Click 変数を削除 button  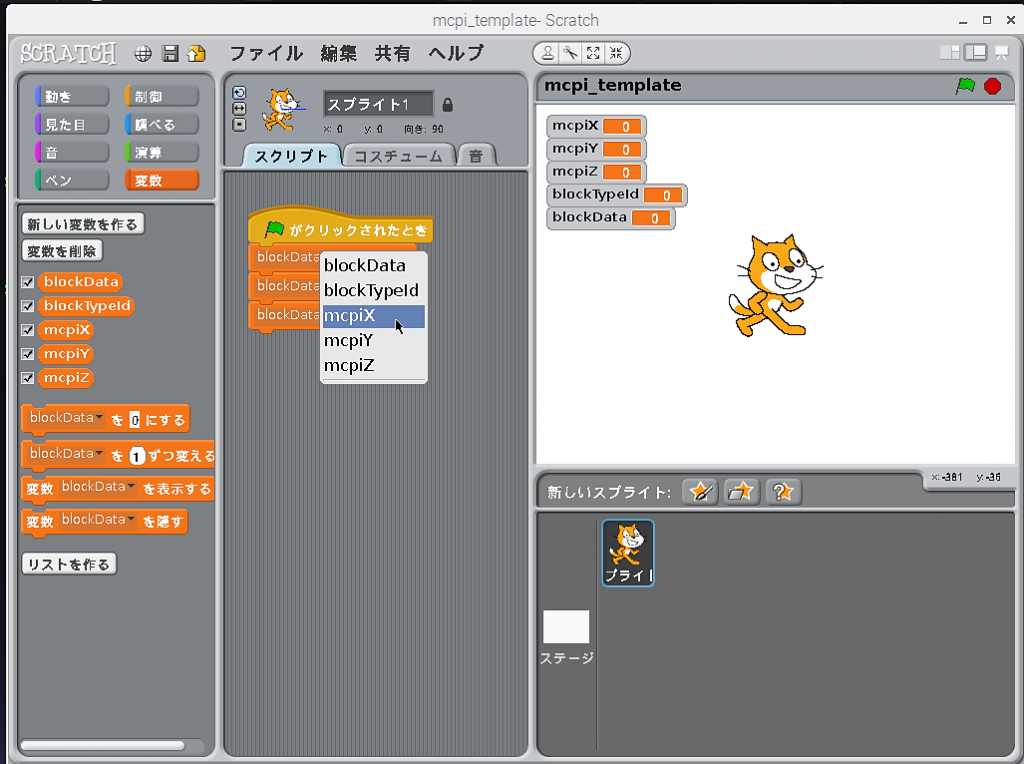62,251
